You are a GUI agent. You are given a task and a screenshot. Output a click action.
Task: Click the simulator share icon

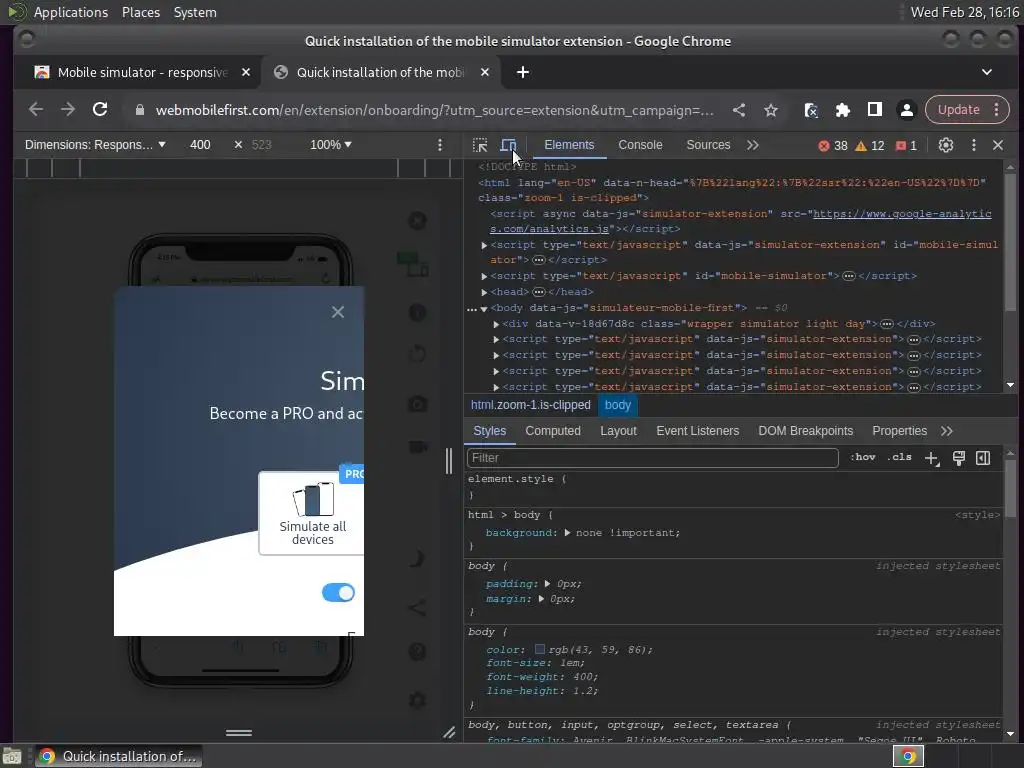[417, 607]
